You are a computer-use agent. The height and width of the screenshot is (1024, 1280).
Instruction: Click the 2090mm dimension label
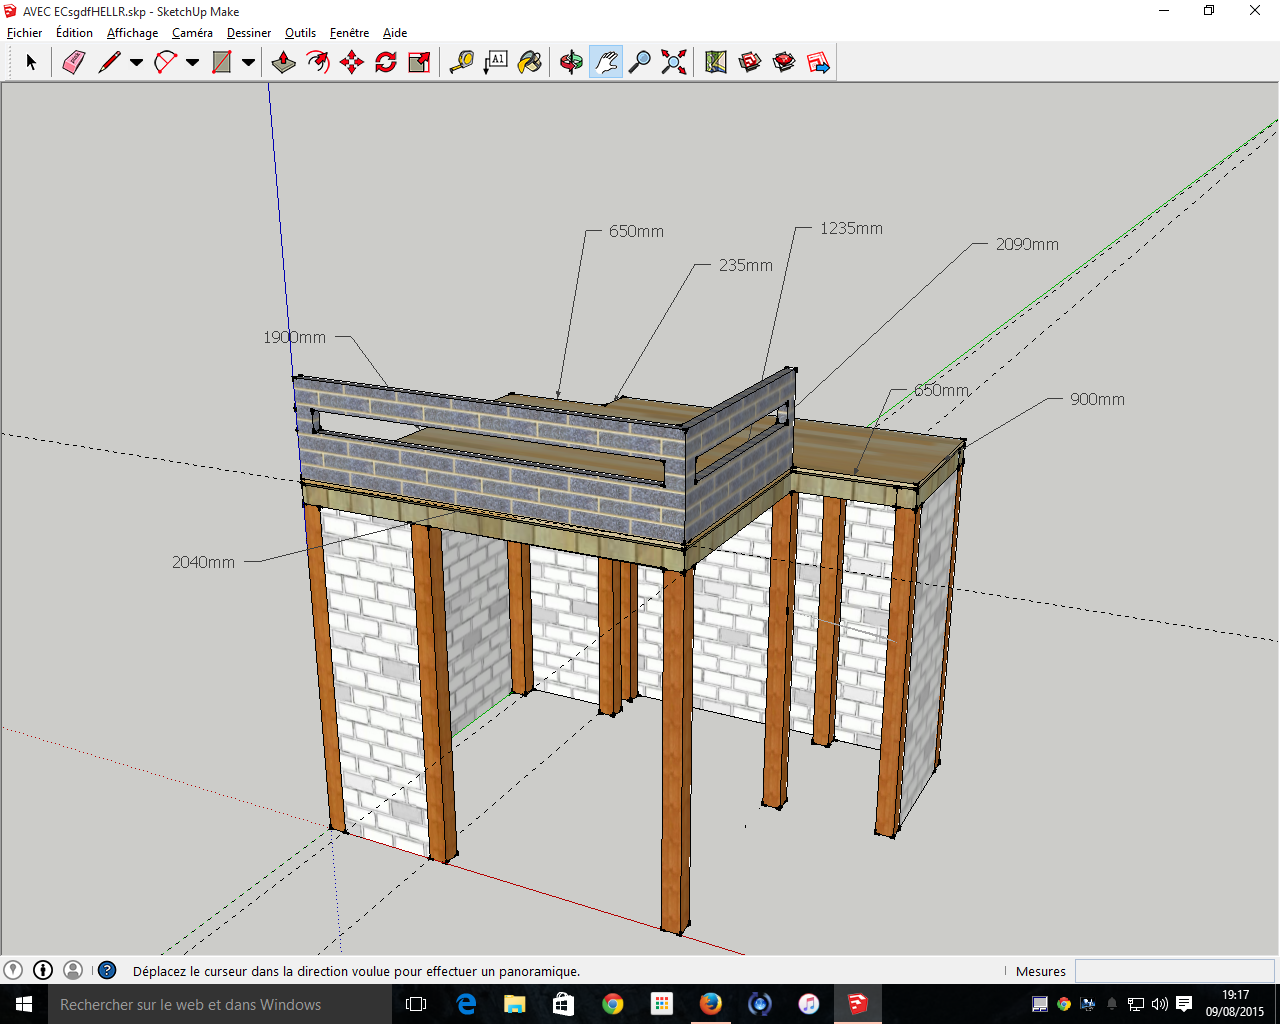(1027, 244)
